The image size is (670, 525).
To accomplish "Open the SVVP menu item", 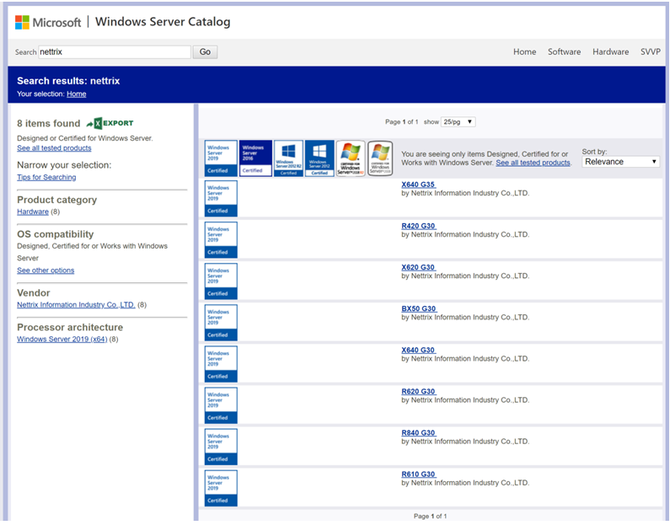I will click(650, 52).
